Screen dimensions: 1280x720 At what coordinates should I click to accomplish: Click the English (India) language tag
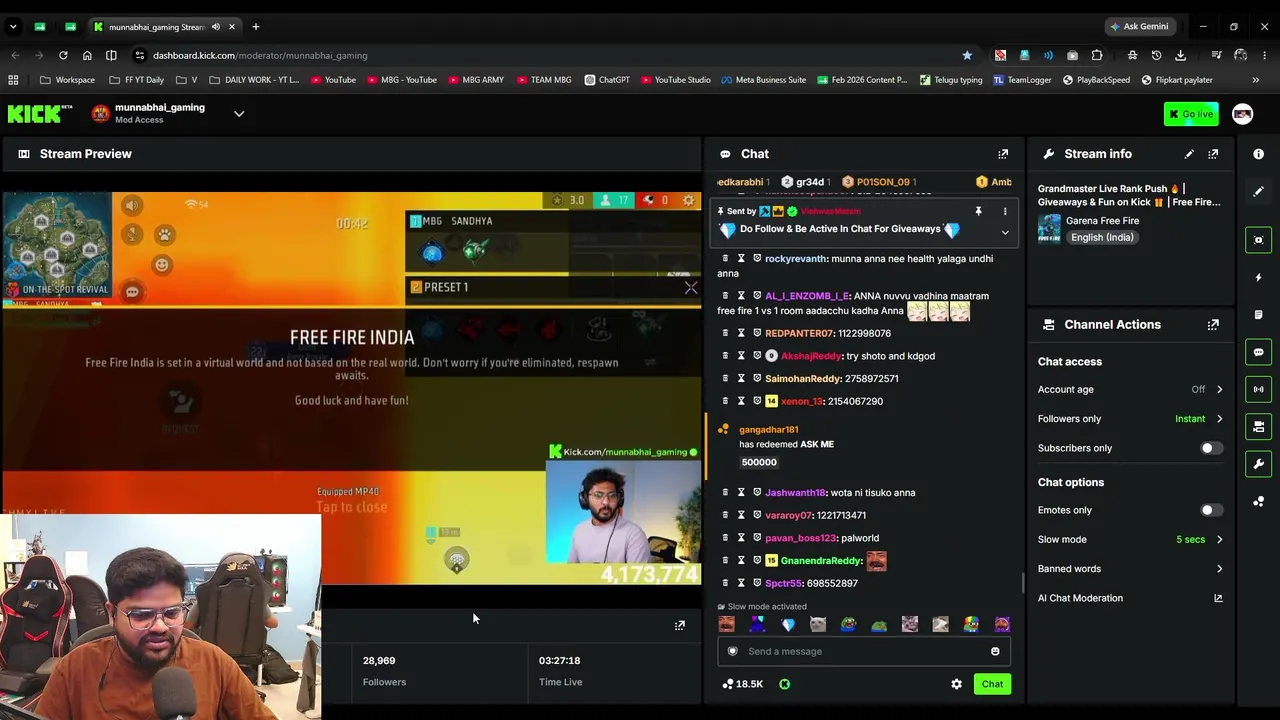tap(1102, 238)
